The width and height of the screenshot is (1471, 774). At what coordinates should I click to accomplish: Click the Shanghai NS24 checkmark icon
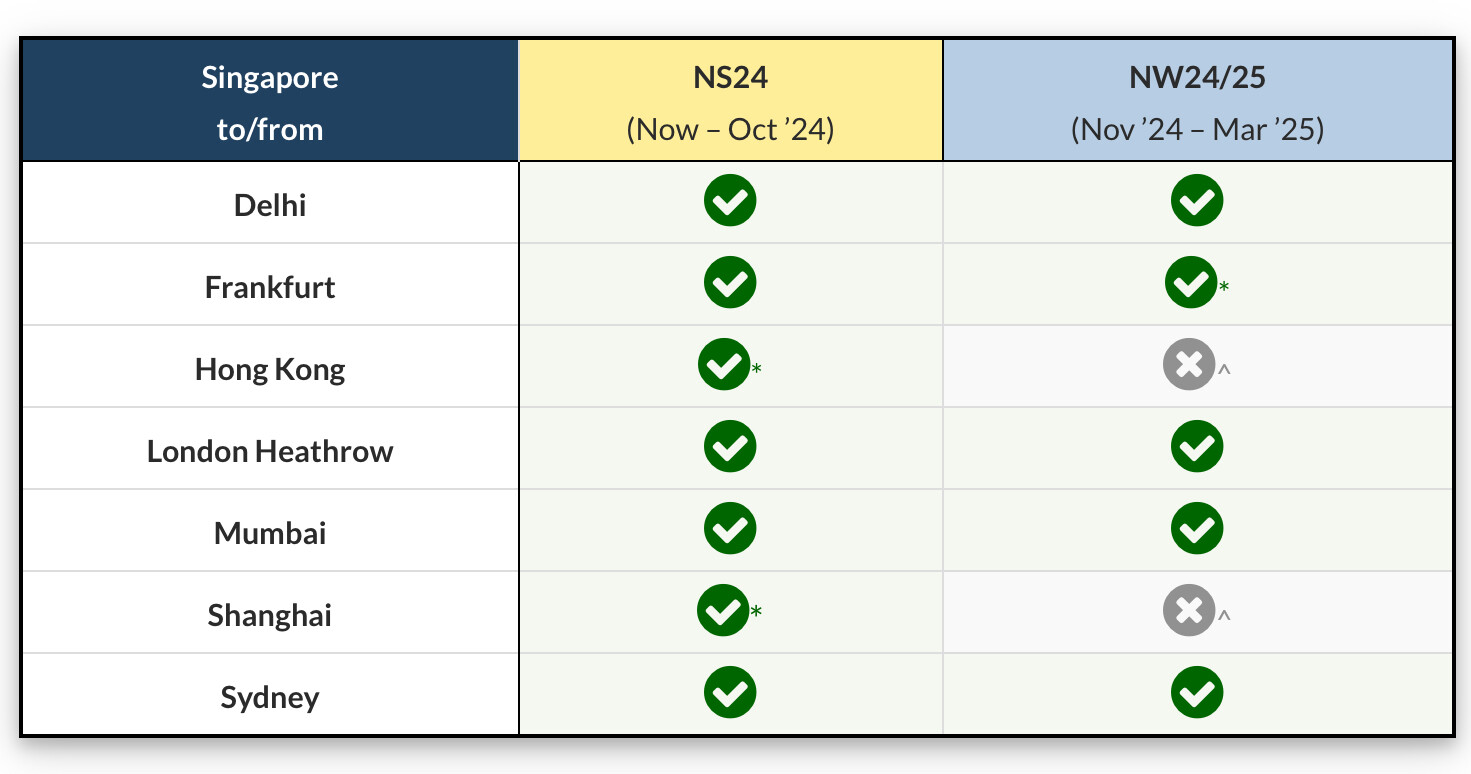click(724, 610)
